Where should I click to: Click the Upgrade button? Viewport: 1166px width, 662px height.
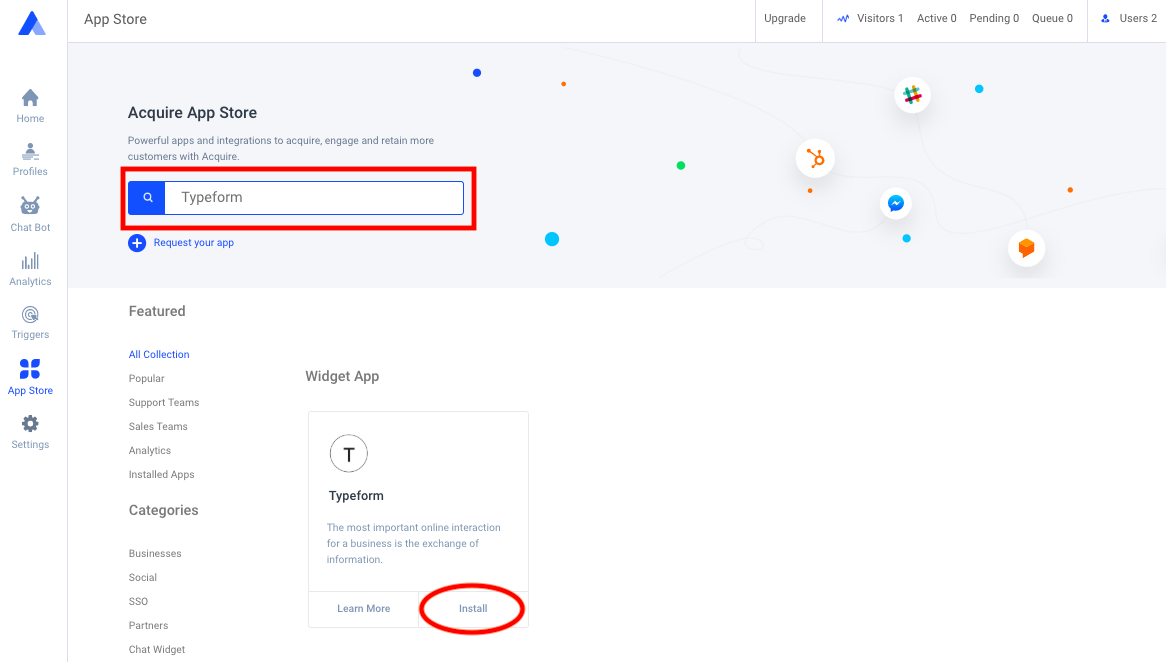tap(785, 19)
